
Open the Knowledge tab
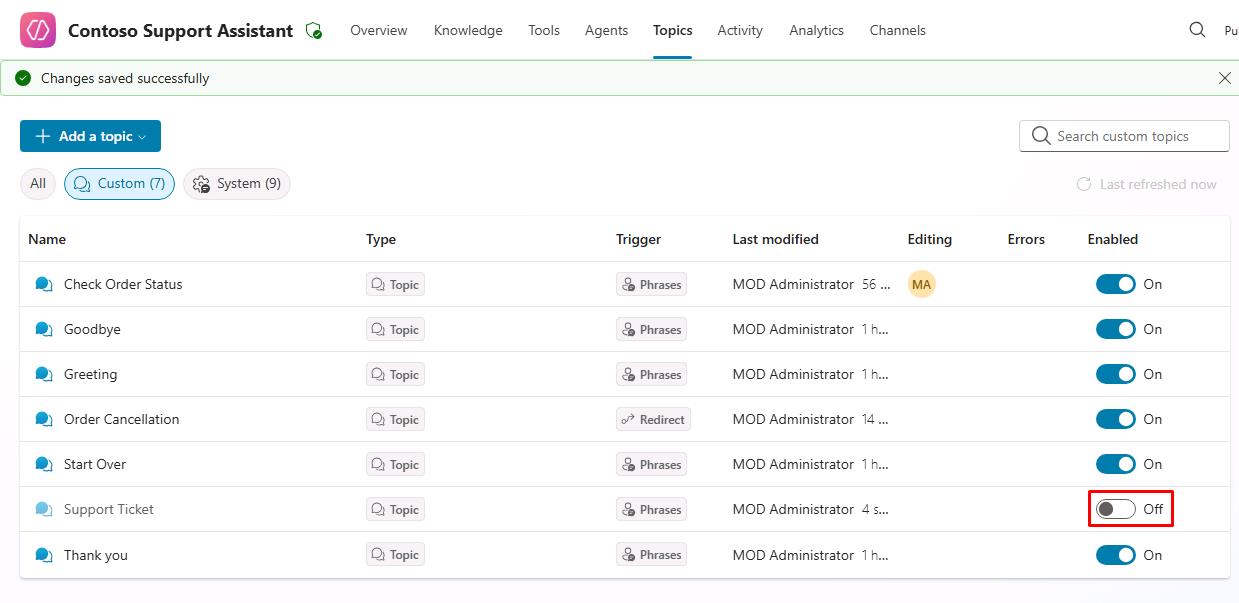pos(468,30)
